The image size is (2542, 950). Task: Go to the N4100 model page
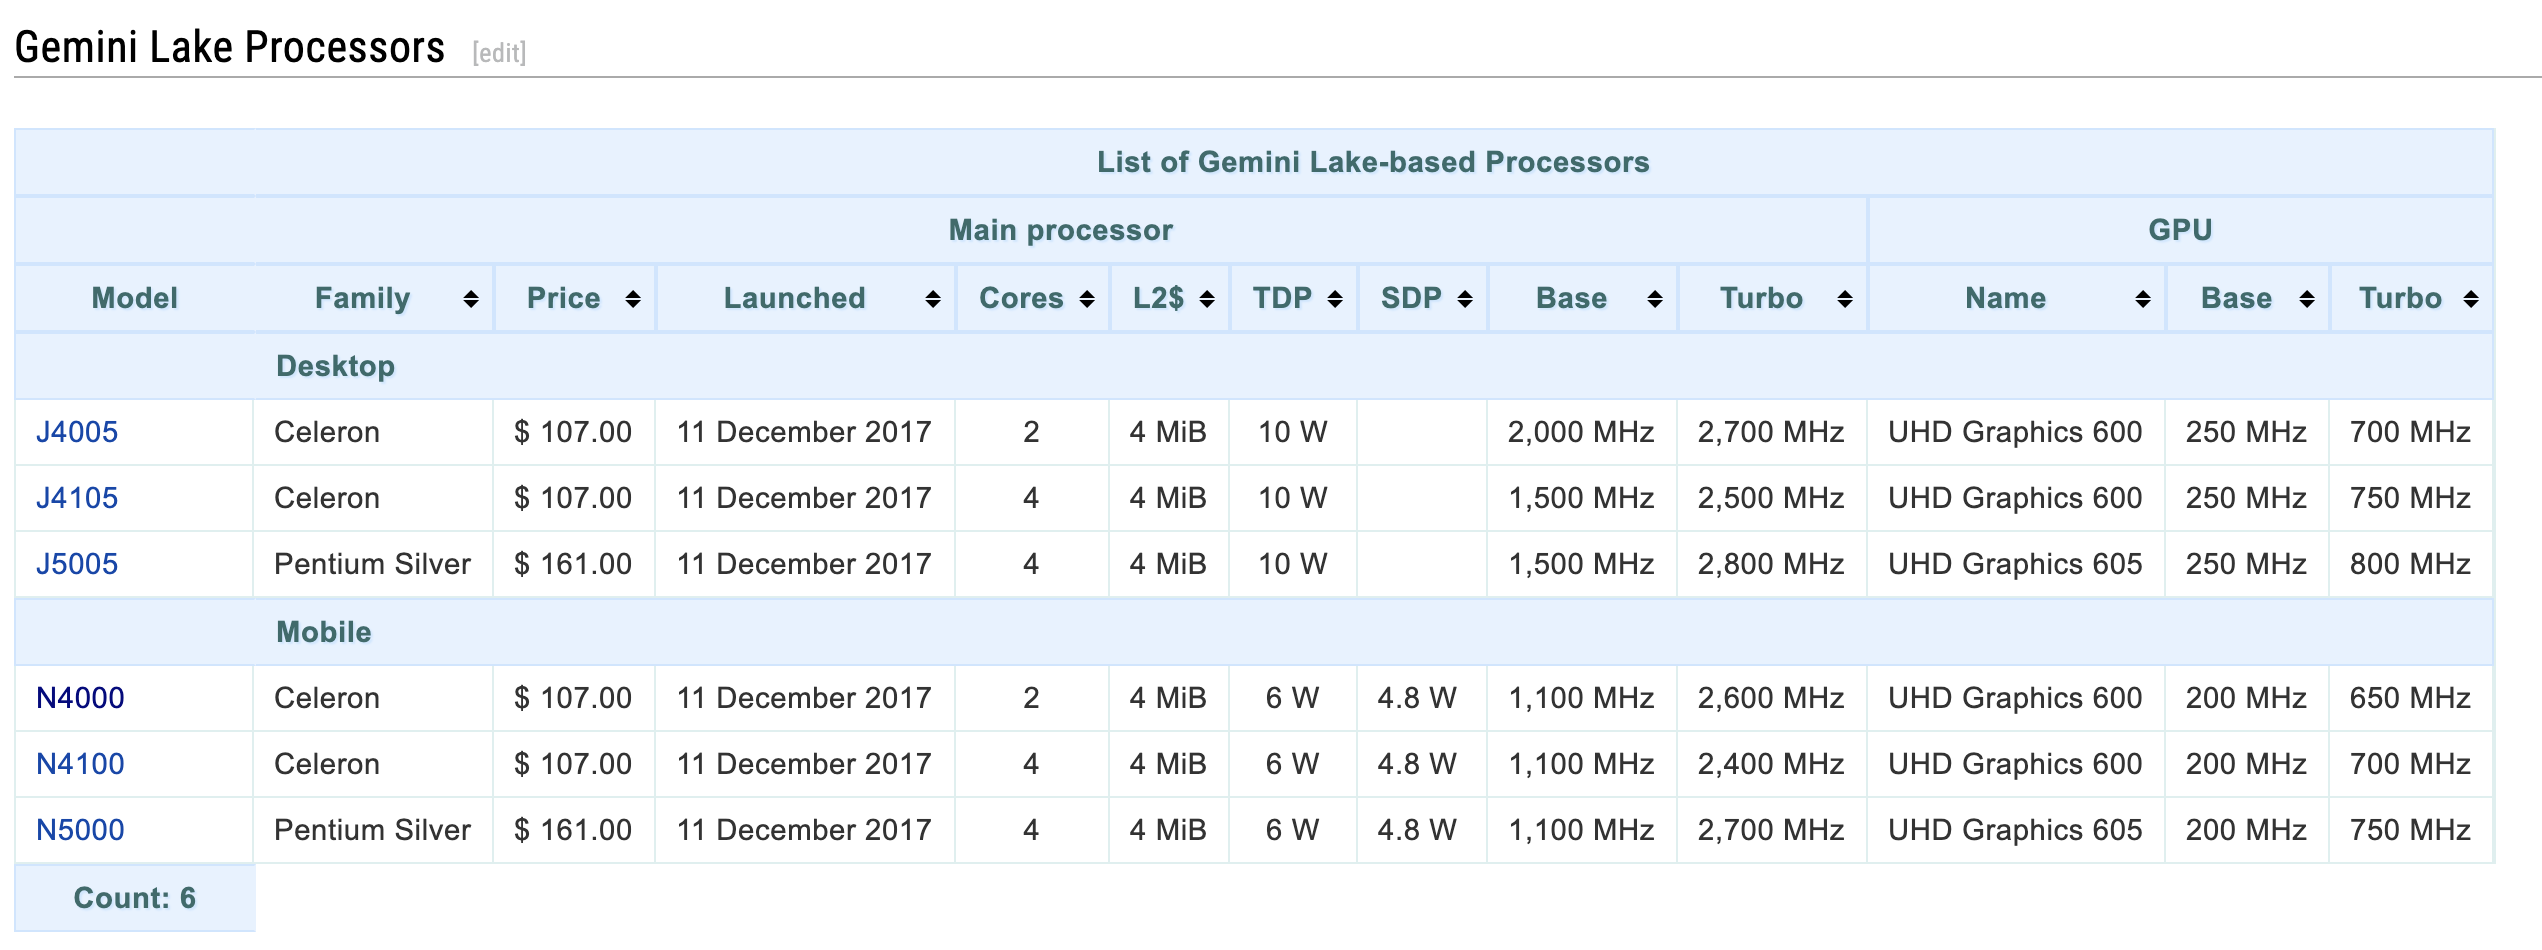pos(80,764)
